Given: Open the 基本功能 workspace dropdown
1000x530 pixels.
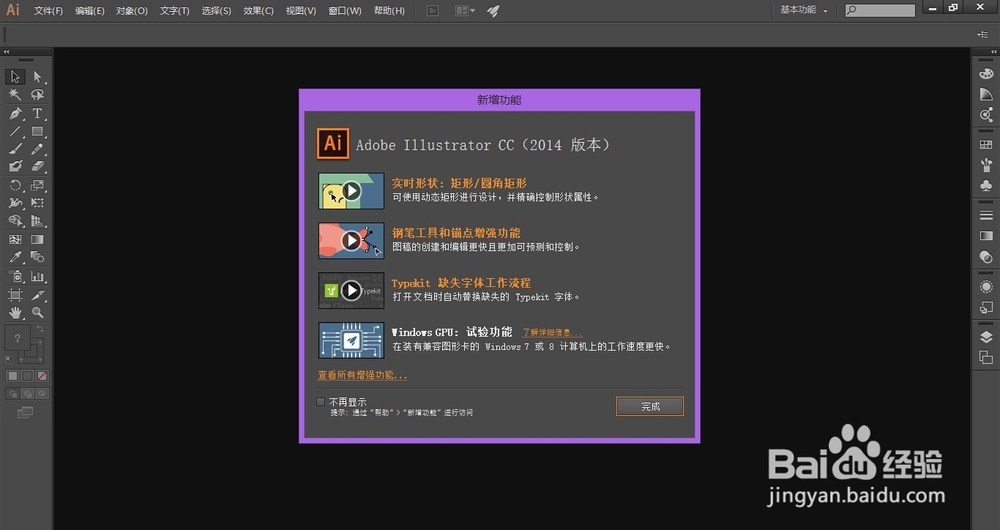Looking at the screenshot, I should coord(804,10).
